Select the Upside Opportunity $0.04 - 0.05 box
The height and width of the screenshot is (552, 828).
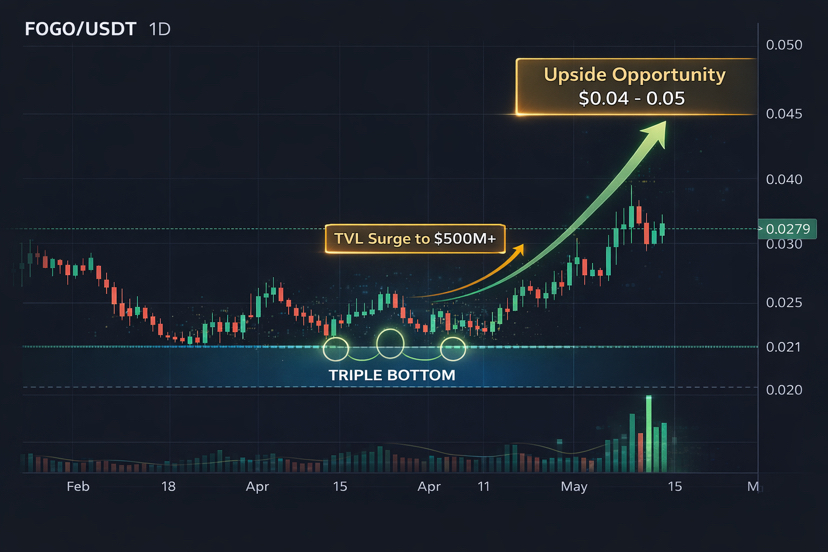[636, 87]
